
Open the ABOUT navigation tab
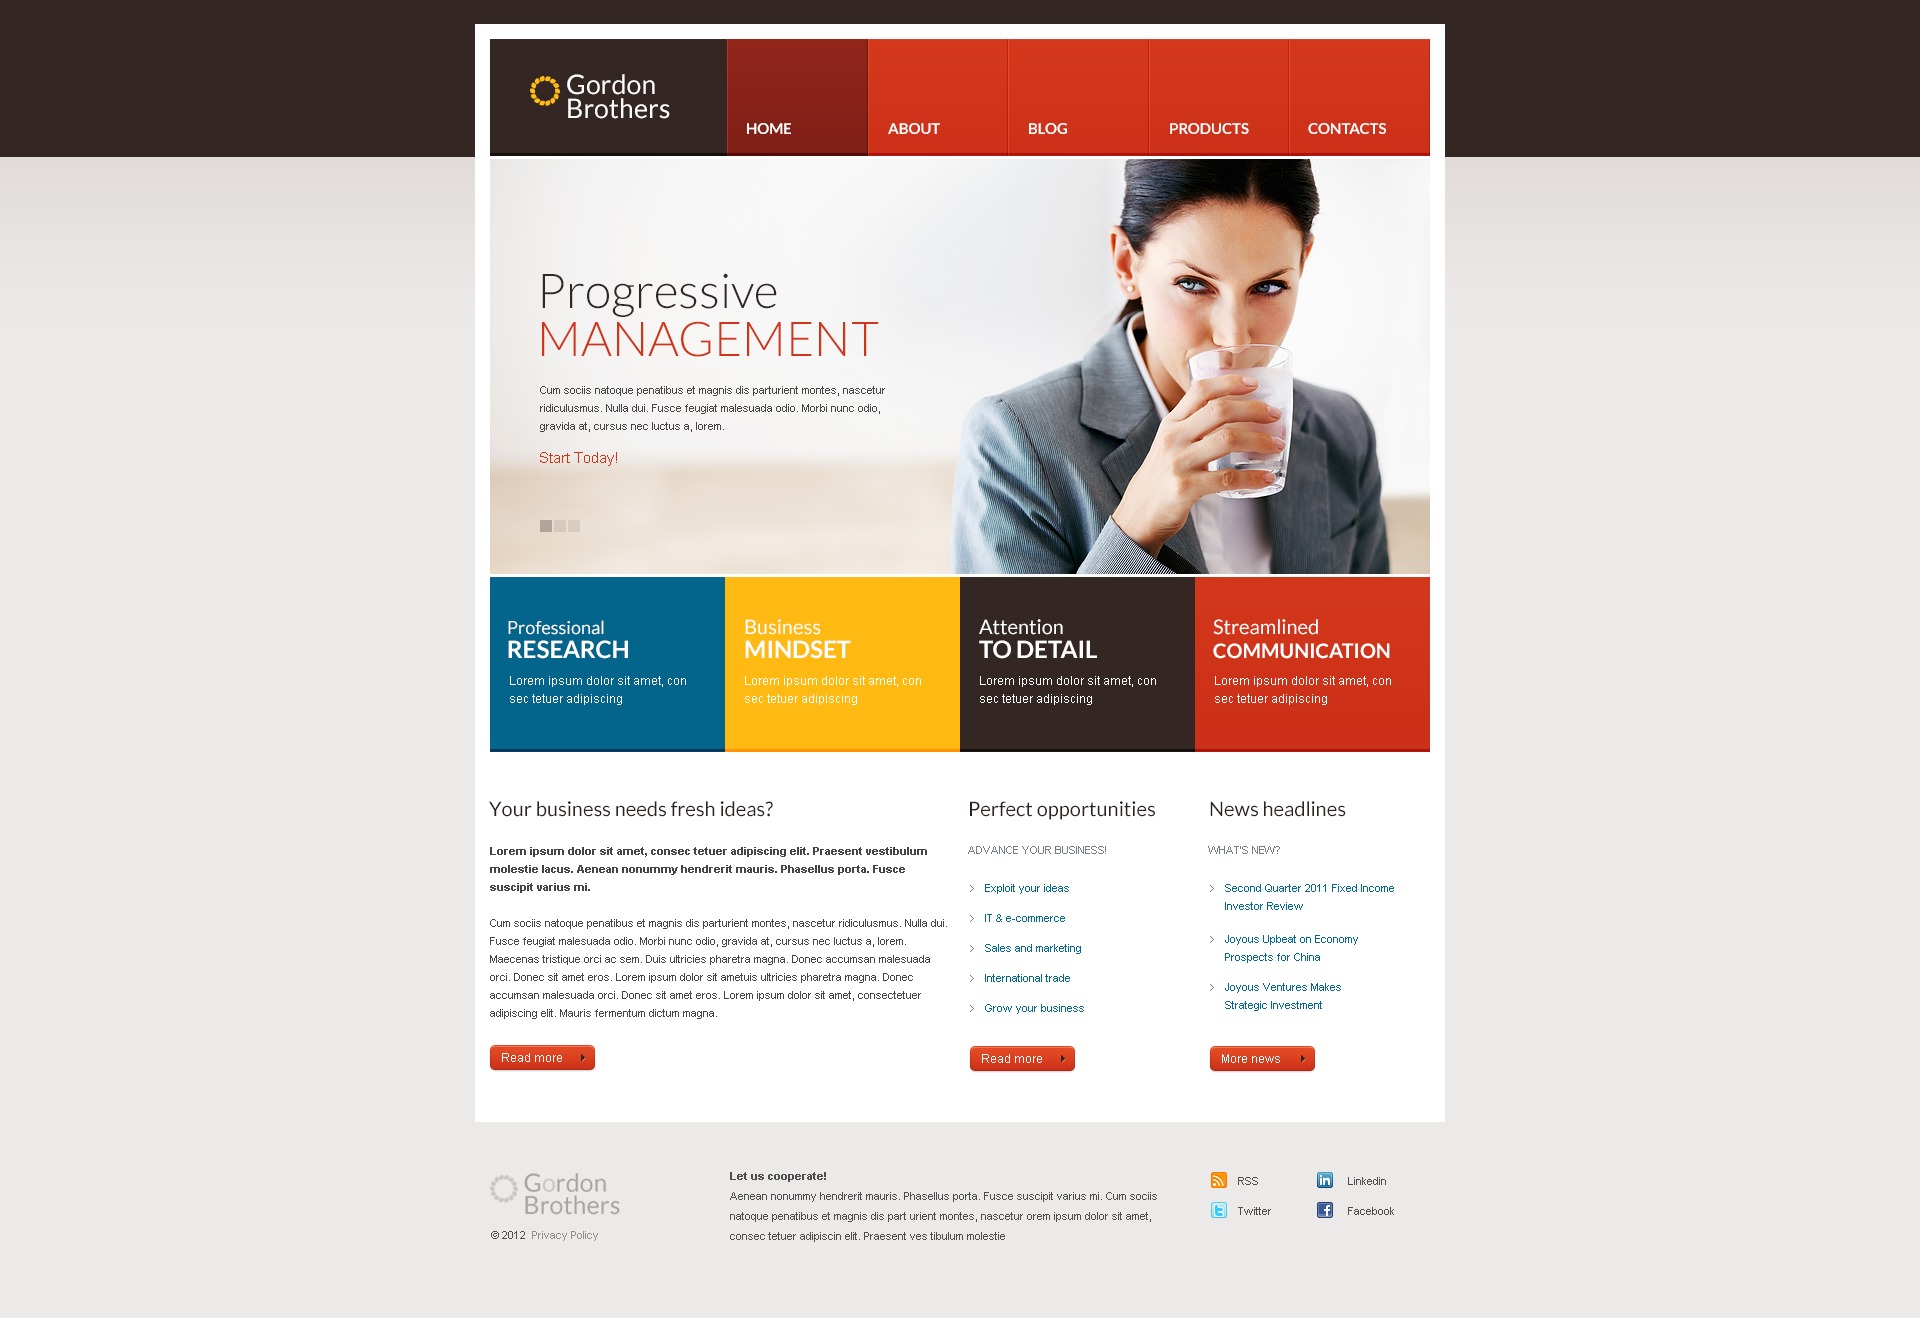point(915,127)
